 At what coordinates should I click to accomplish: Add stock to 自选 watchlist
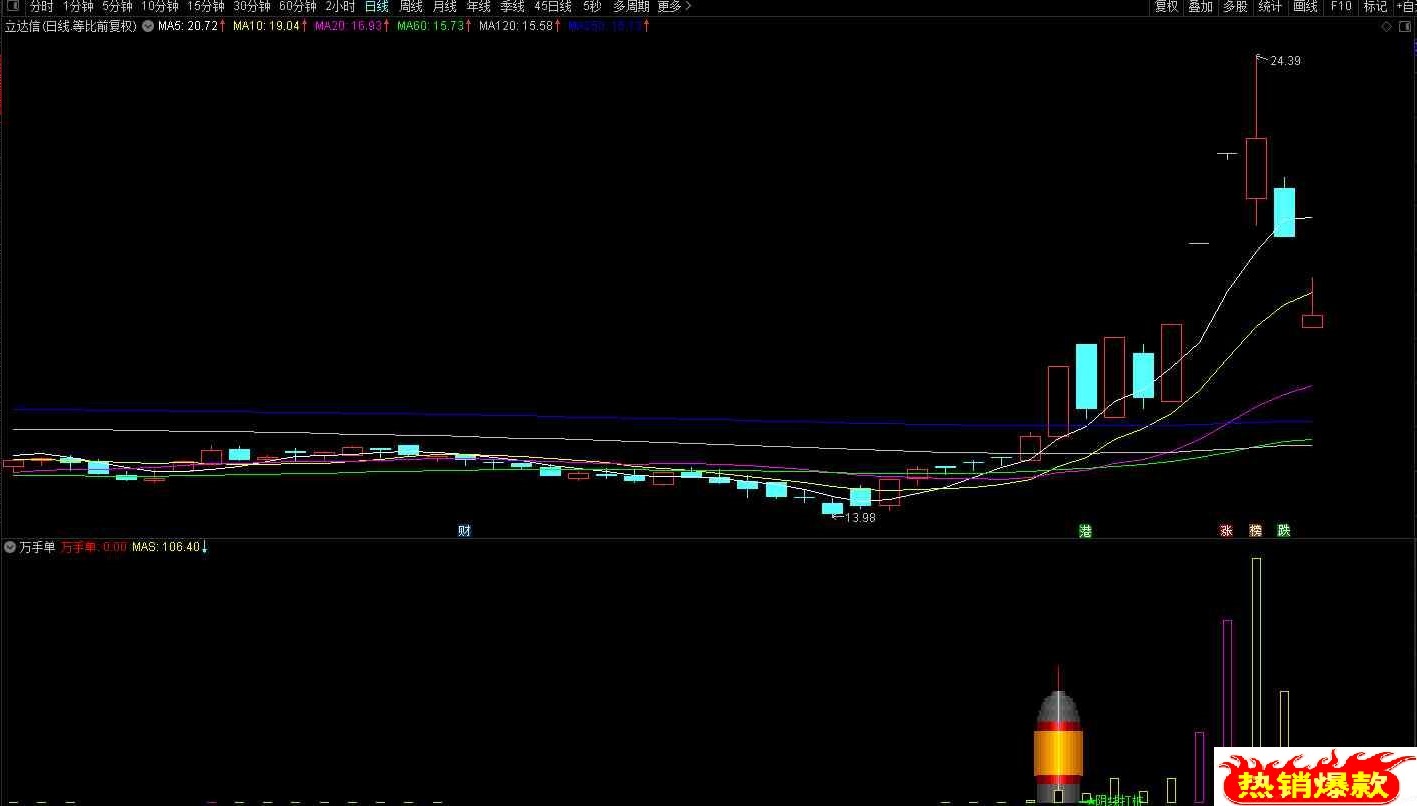(x=1406, y=6)
